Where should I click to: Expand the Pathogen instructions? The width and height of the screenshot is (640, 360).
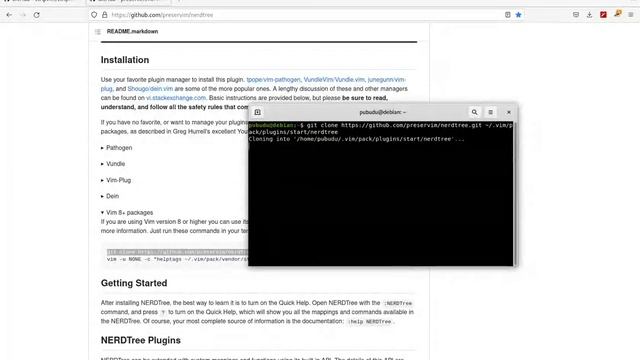pos(117,148)
